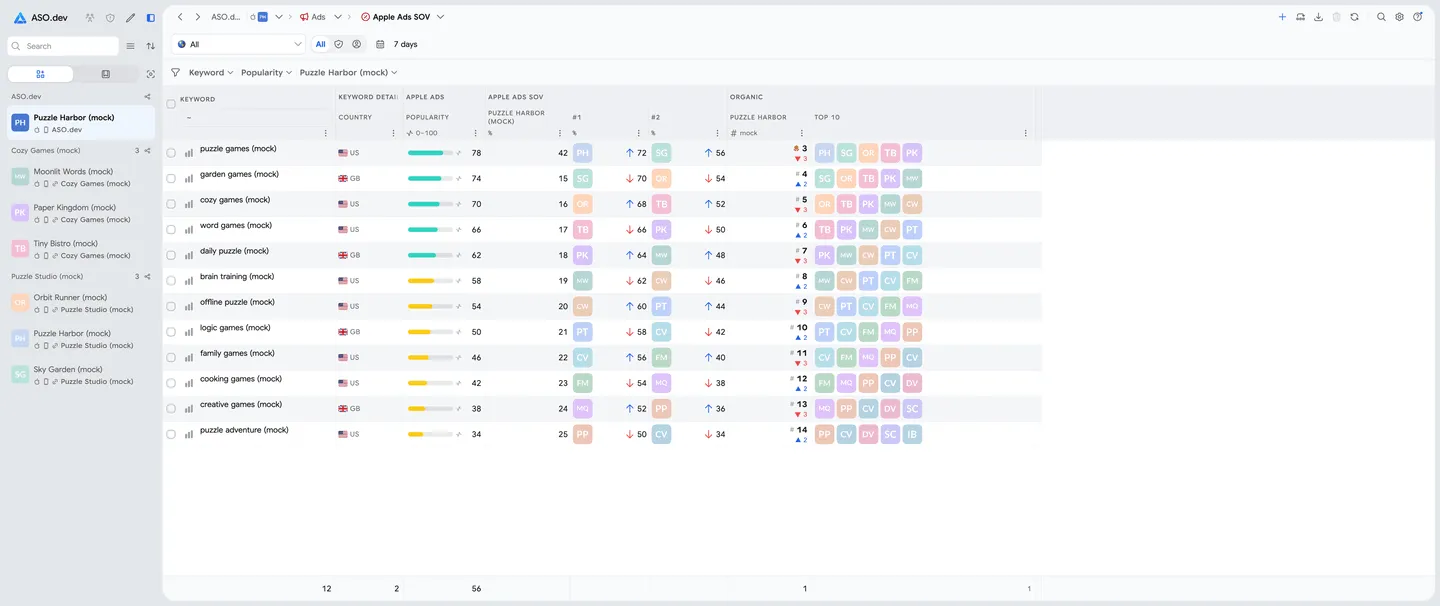Click the refresh data icon
Screen dimensions: 1440x606
1354,17
